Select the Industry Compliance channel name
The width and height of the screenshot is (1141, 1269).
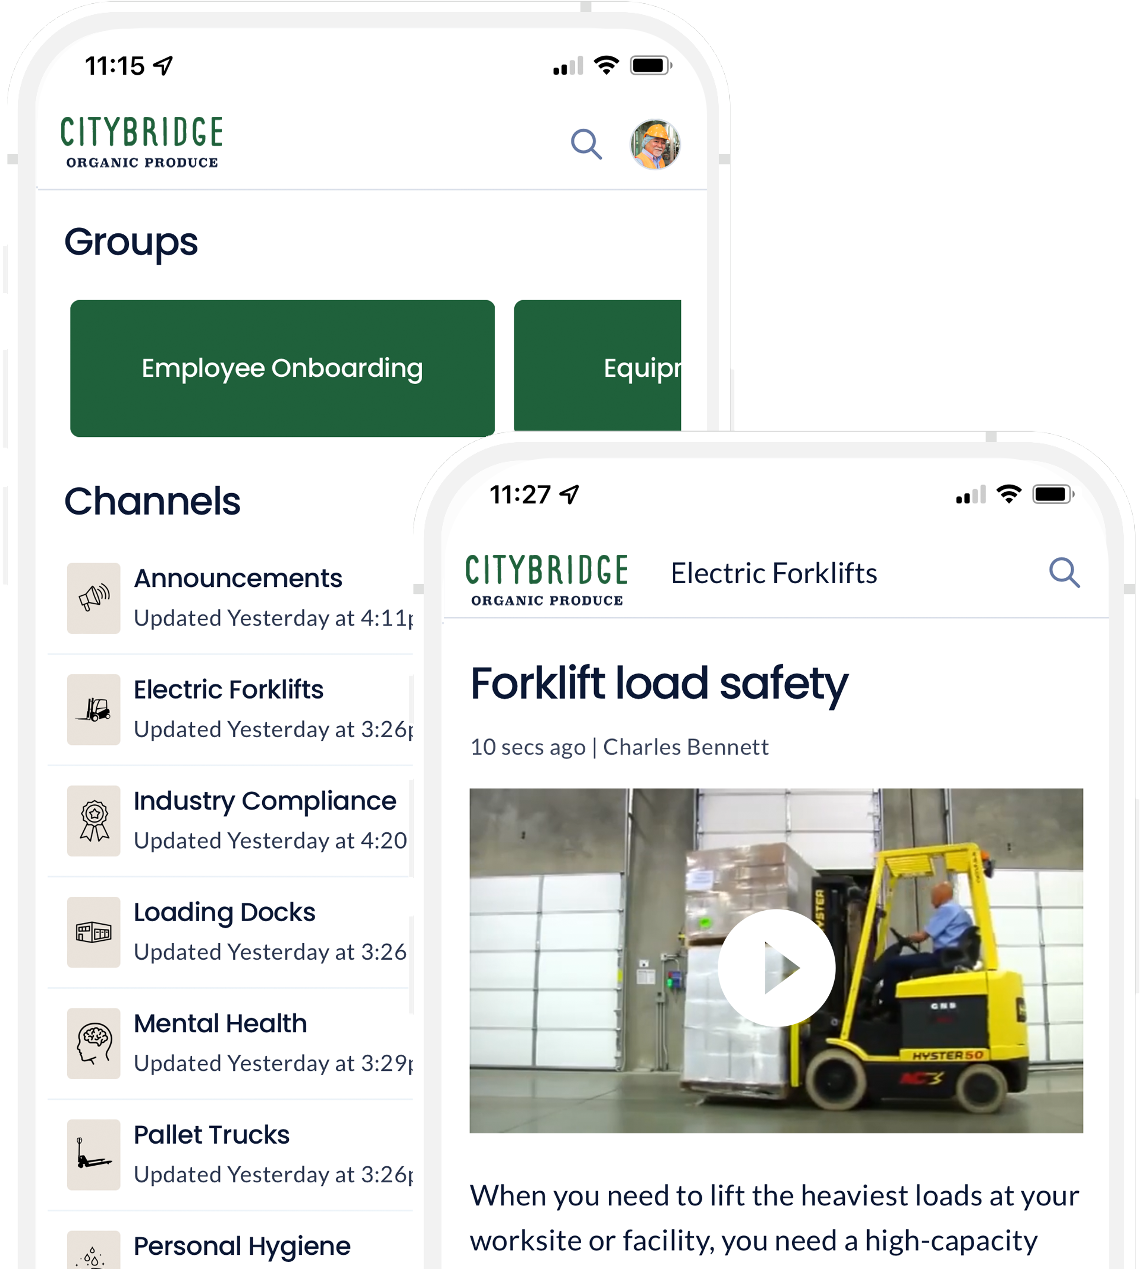coord(265,801)
